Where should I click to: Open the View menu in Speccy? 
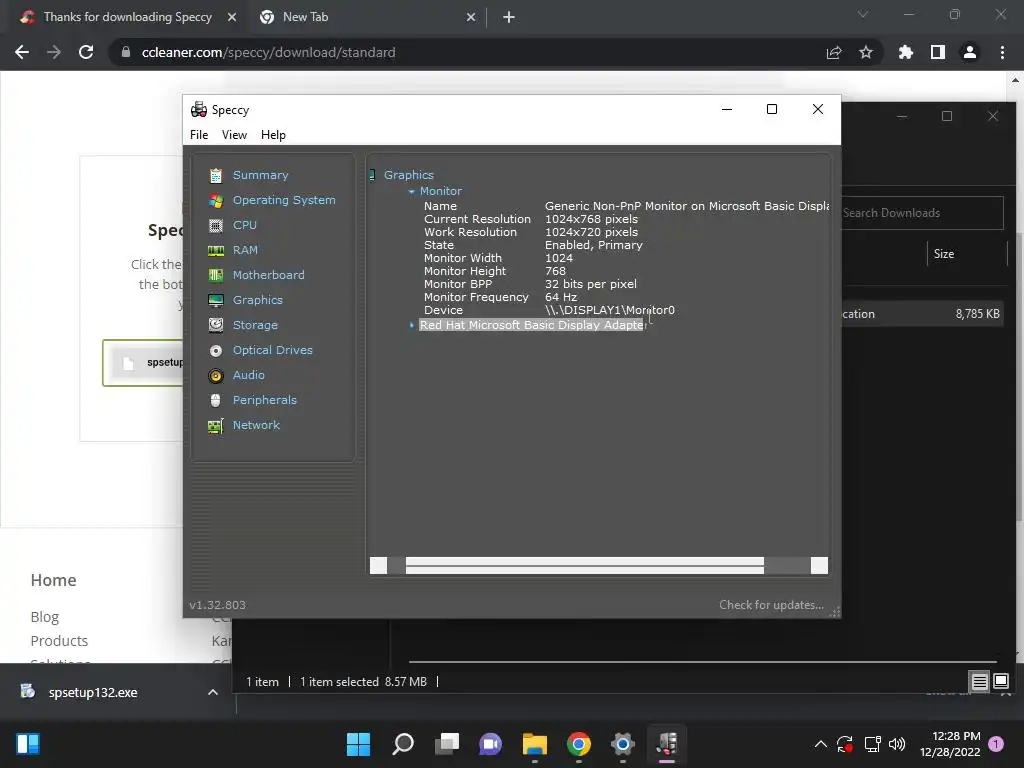point(234,135)
